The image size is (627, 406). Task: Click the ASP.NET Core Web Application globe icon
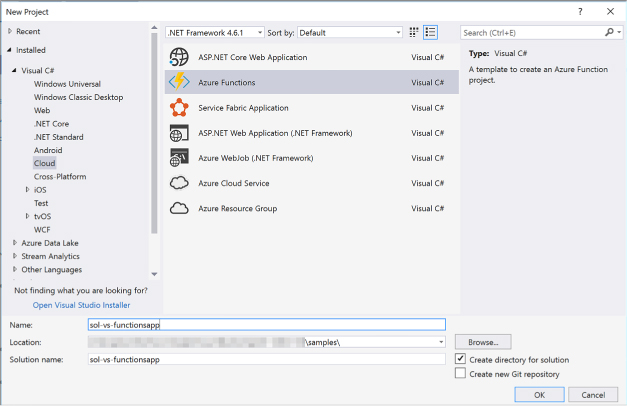179,57
